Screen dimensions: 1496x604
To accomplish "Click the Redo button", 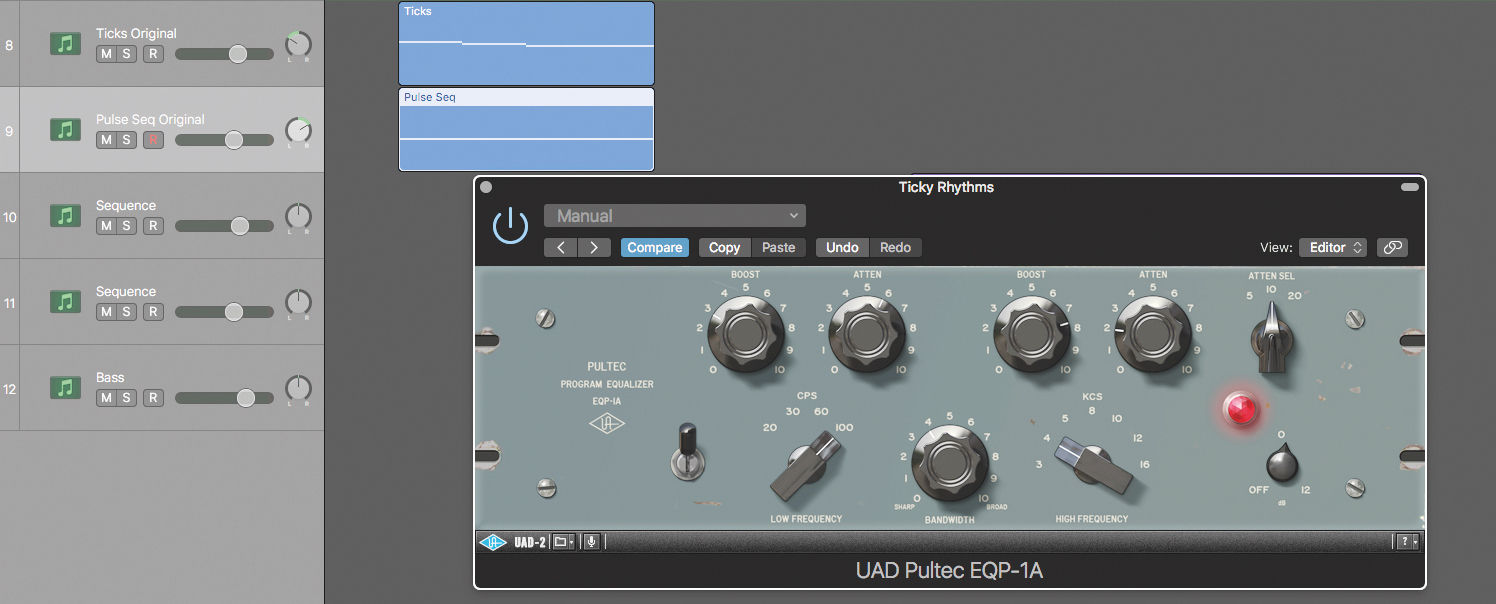I will click(x=895, y=247).
